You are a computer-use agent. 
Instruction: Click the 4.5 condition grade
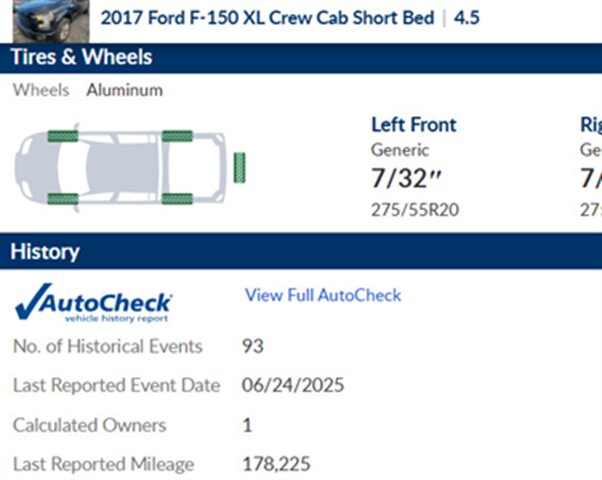[467, 18]
